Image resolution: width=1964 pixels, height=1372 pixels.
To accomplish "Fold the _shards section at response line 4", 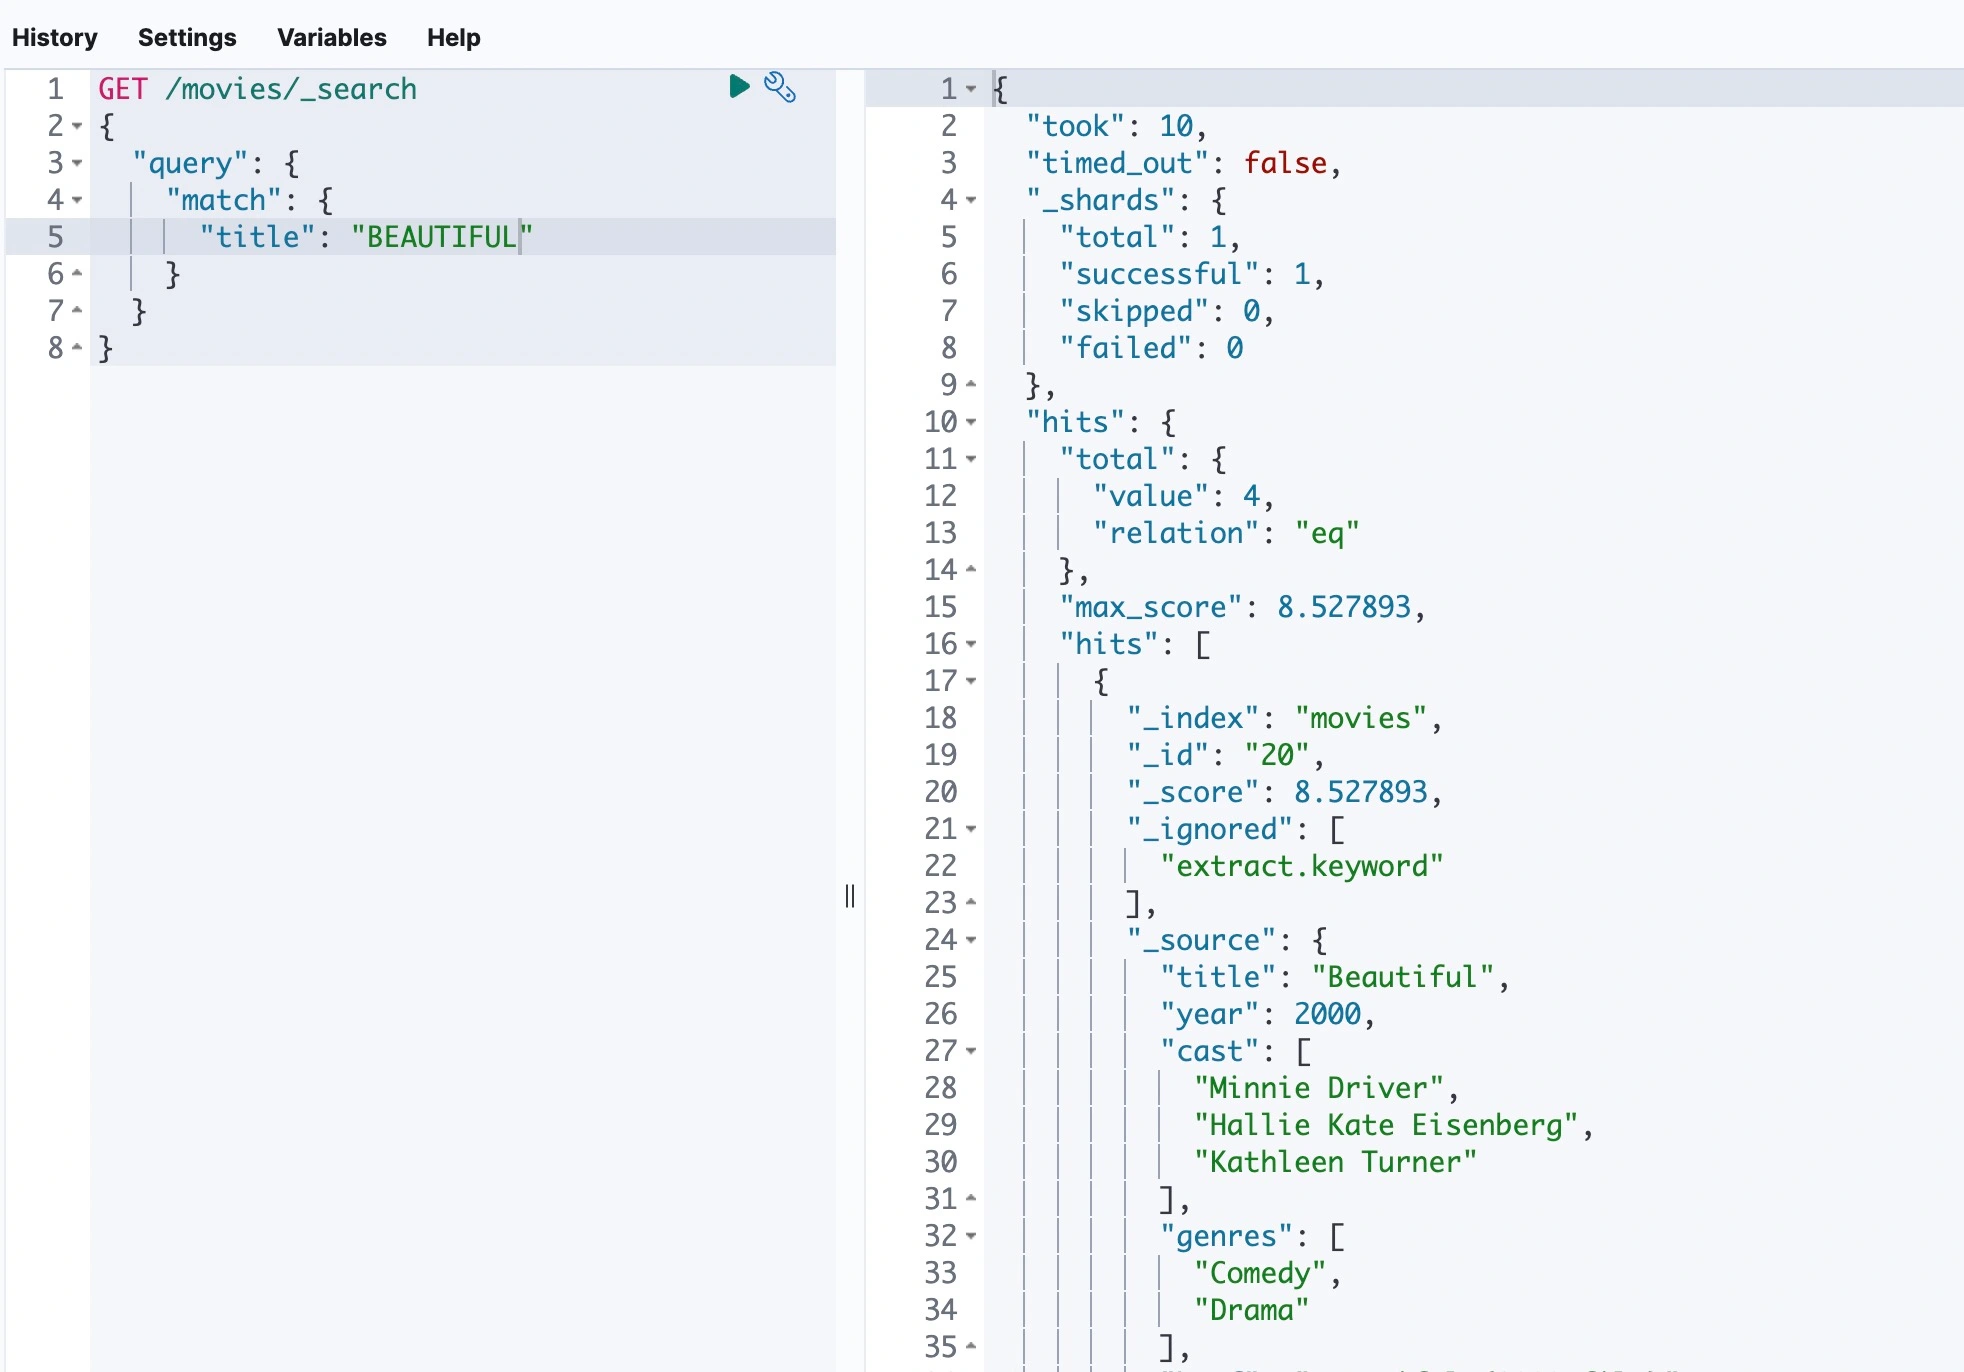I will click(971, 200).
